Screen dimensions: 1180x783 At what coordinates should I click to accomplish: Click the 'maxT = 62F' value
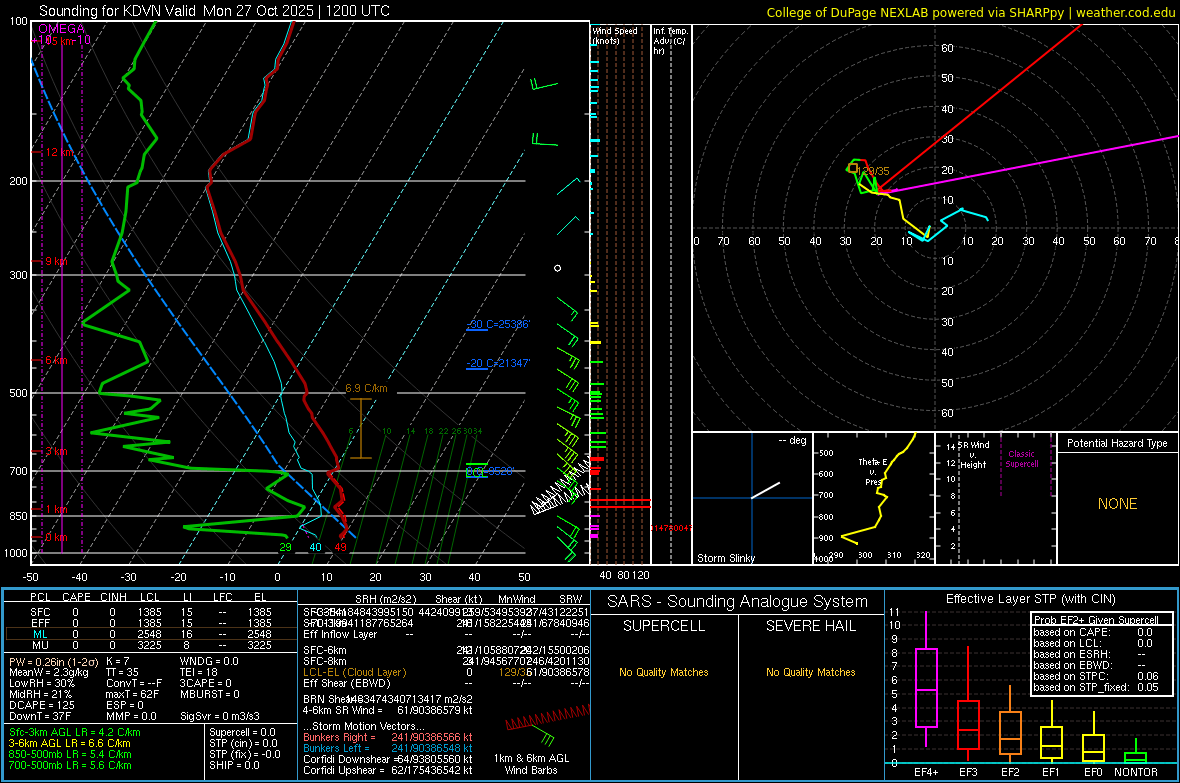pos(132,694)
